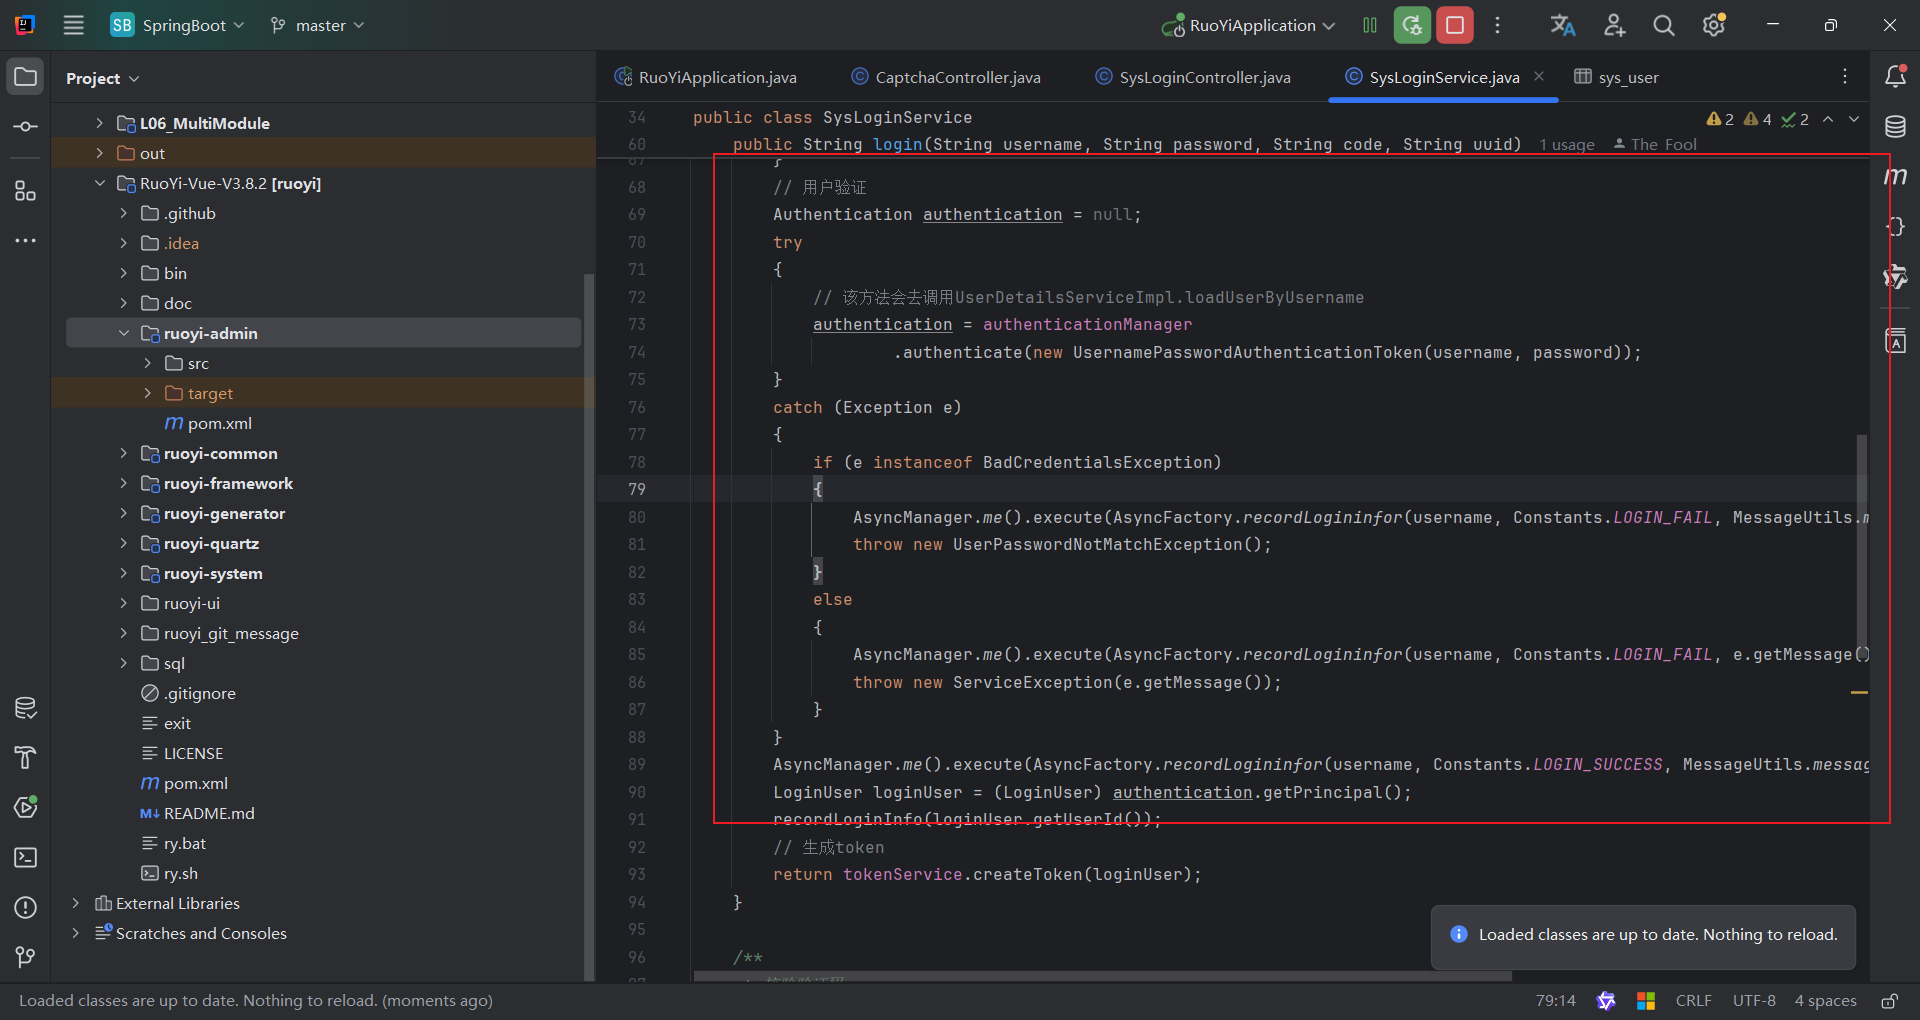This screenshot has height=1020, width=1920.
Task: Stop the running RuoYiApplication
Action: [1455, 25]
